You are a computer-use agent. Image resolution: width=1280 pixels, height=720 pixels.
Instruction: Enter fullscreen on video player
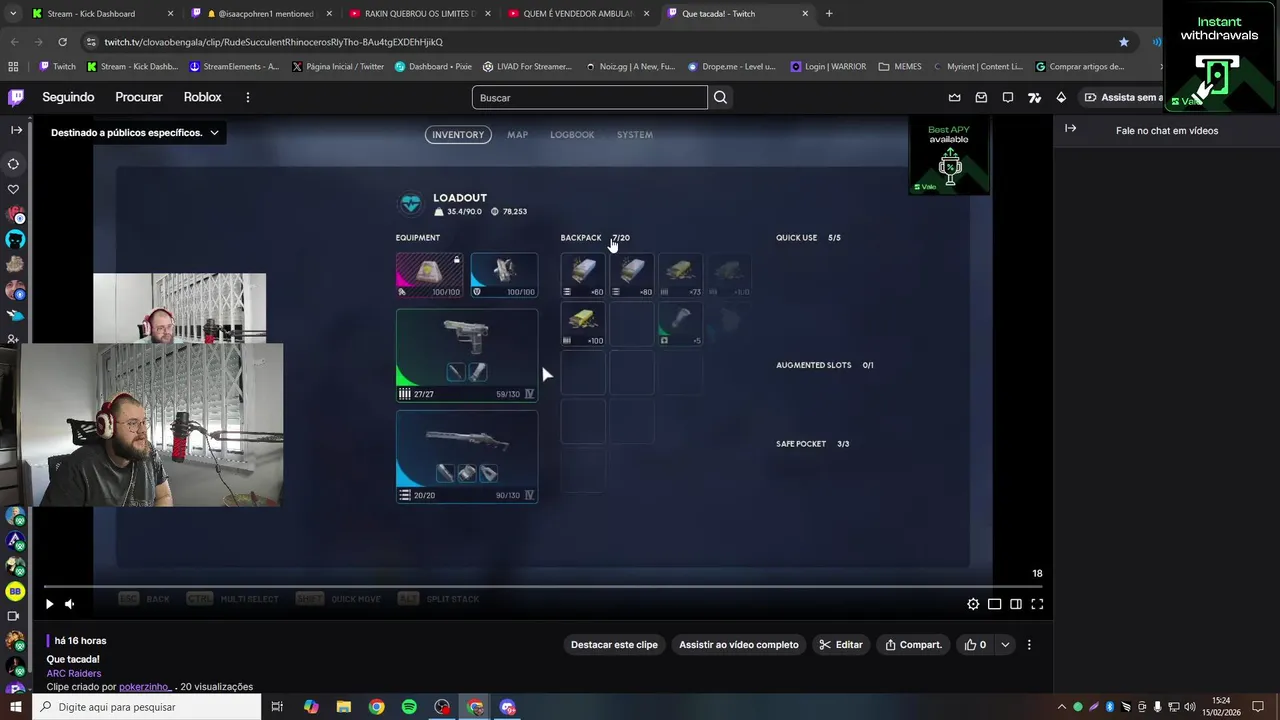[x=1037, y=604]
